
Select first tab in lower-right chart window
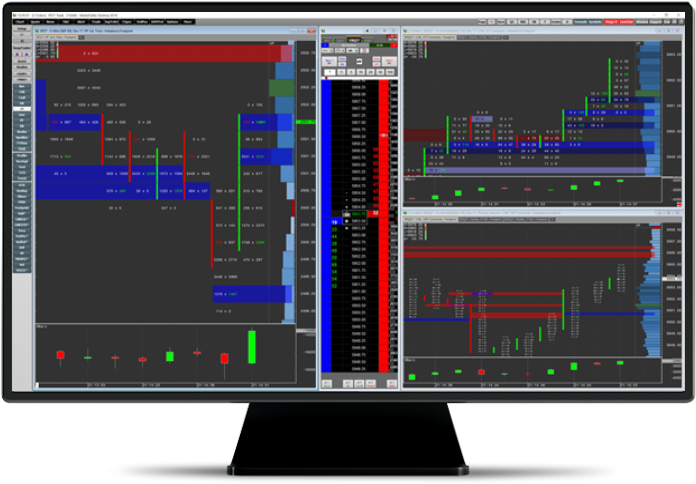(x=430, y=220)
